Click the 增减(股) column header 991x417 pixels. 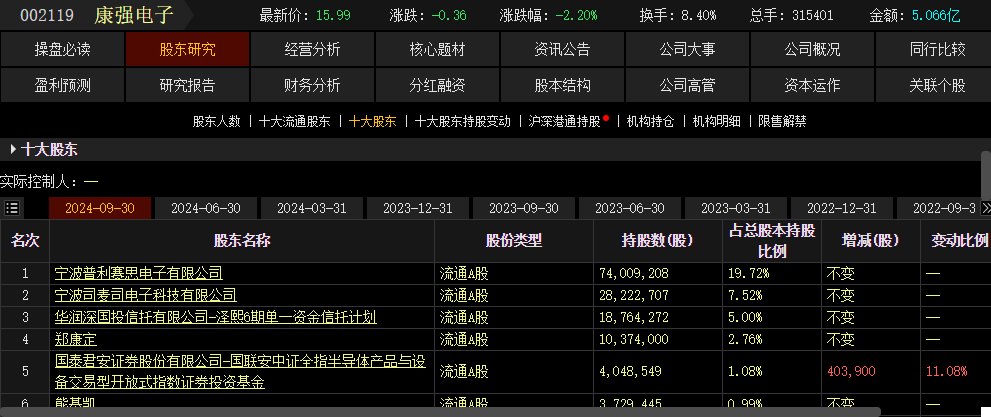coord(870,240)
